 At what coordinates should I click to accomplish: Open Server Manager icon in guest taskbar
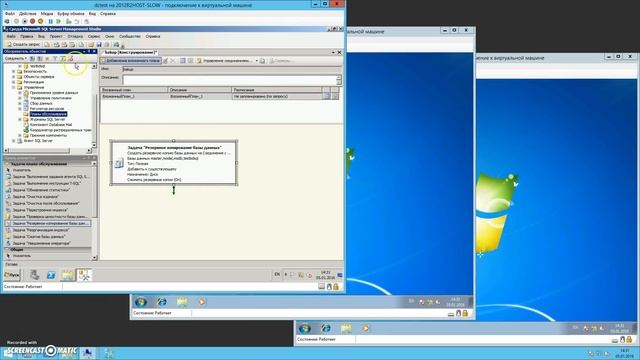click(34, 275)
